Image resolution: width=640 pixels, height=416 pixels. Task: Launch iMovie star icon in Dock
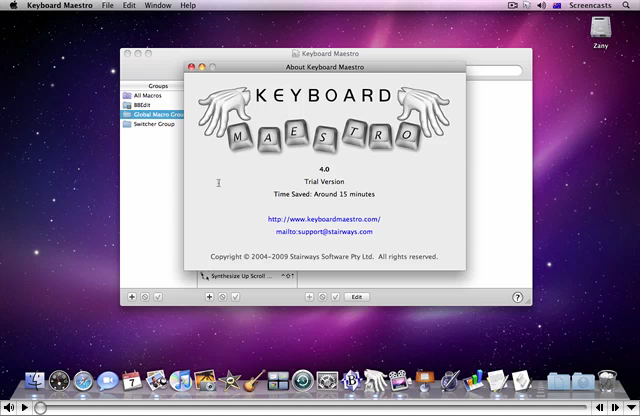[x=229, y=381]
